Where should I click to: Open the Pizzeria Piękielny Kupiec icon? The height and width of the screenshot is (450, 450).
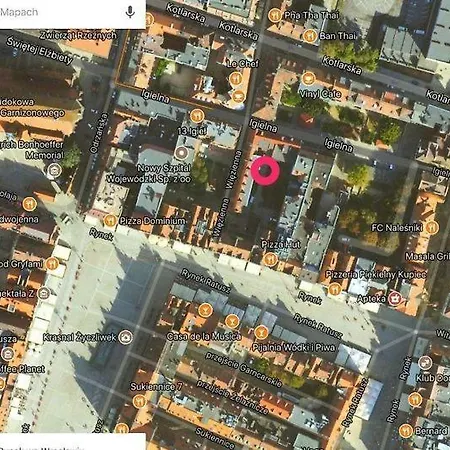click(x=334, y=289)
